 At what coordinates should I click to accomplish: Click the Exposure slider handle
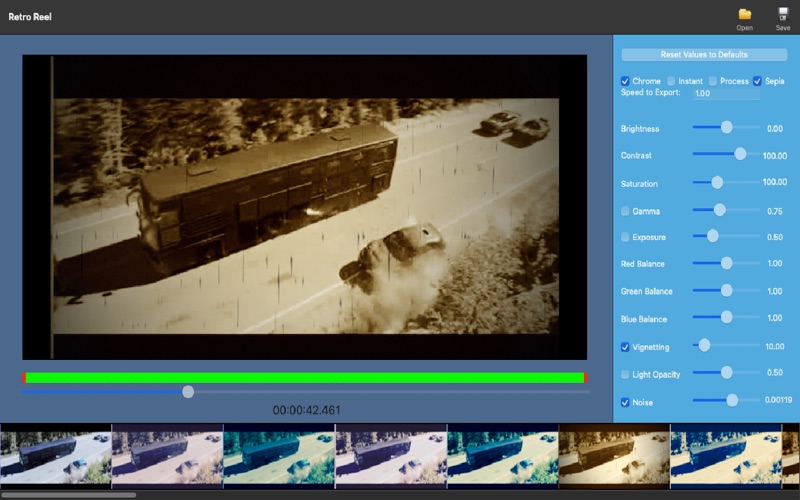[712, 236]
